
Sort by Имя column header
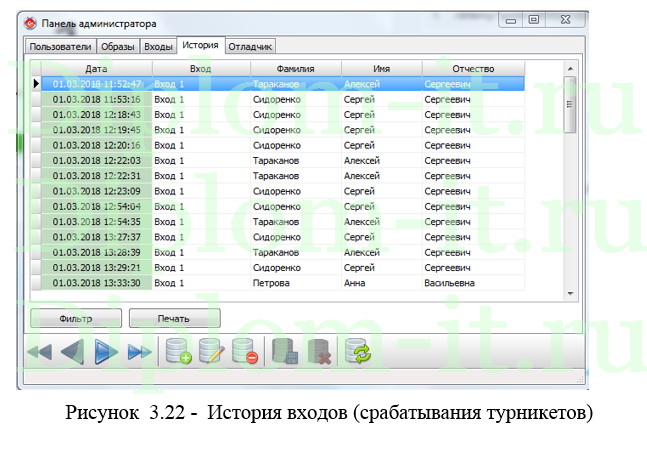pos(382,69)
